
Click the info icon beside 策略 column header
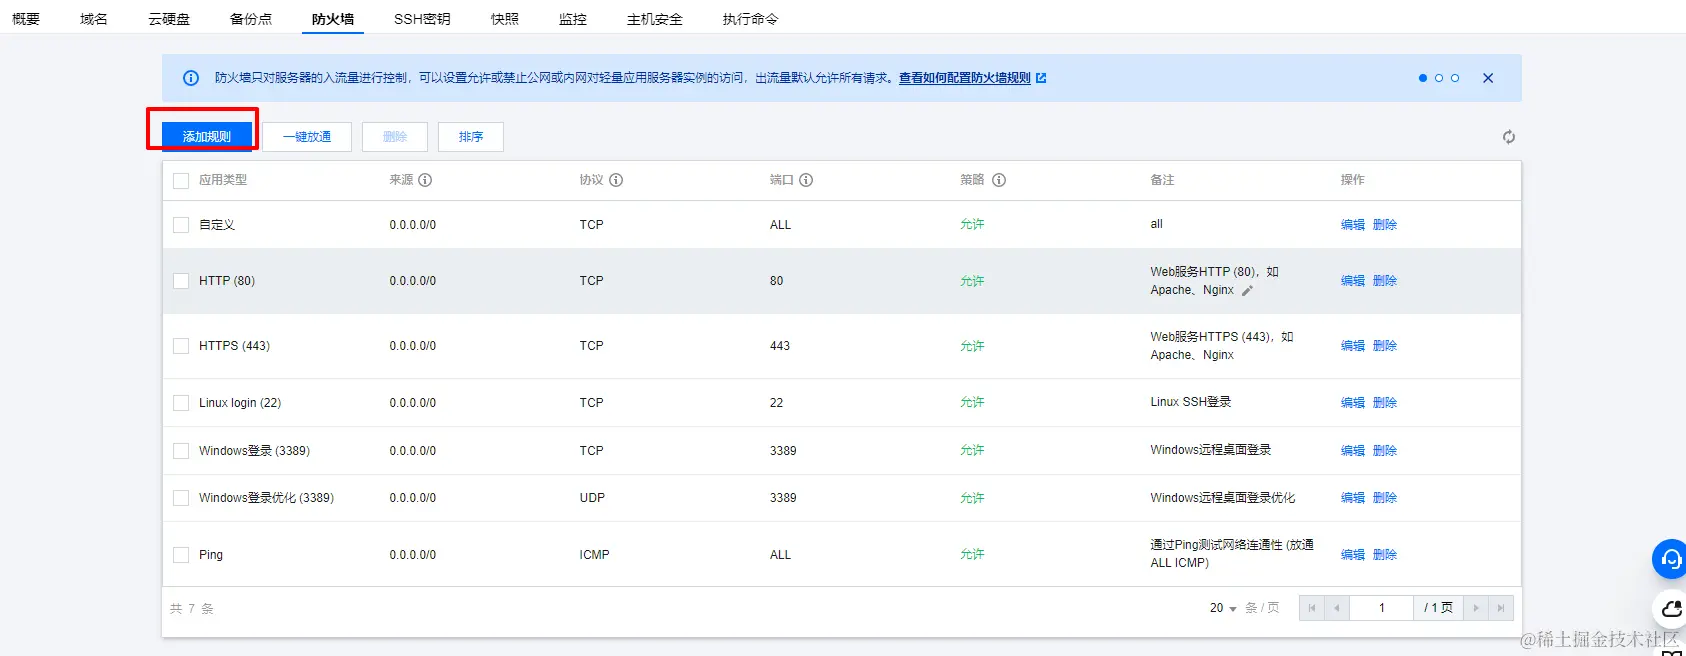[998, 180]
